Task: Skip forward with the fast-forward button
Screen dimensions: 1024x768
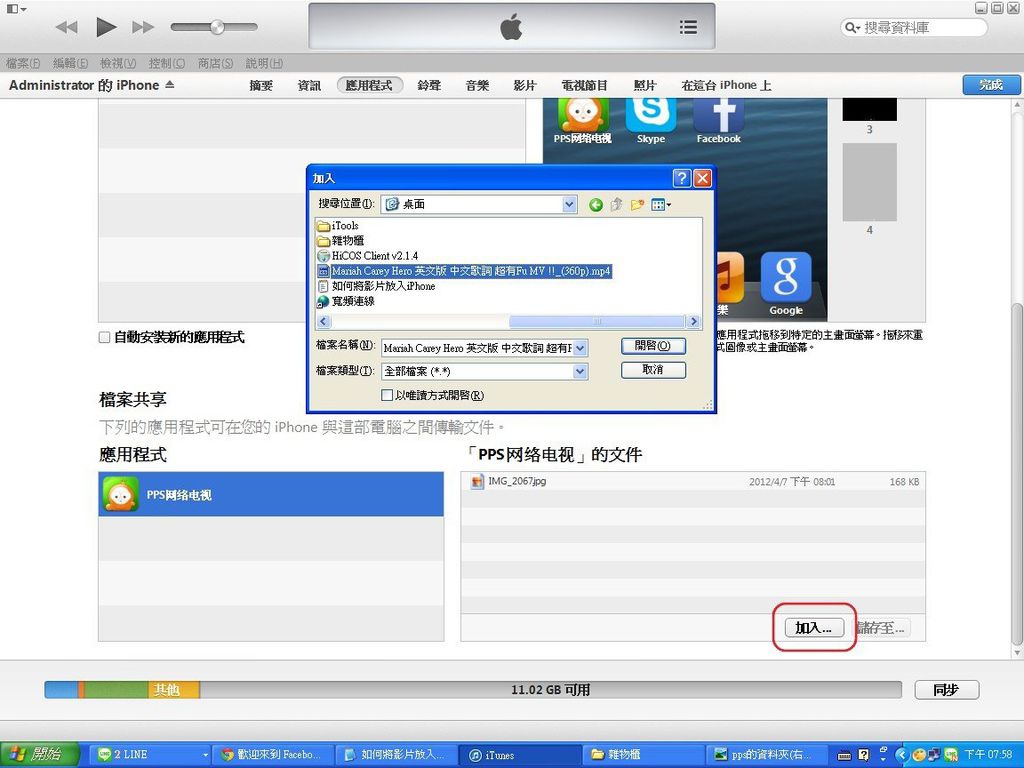Action: (143, 27)
